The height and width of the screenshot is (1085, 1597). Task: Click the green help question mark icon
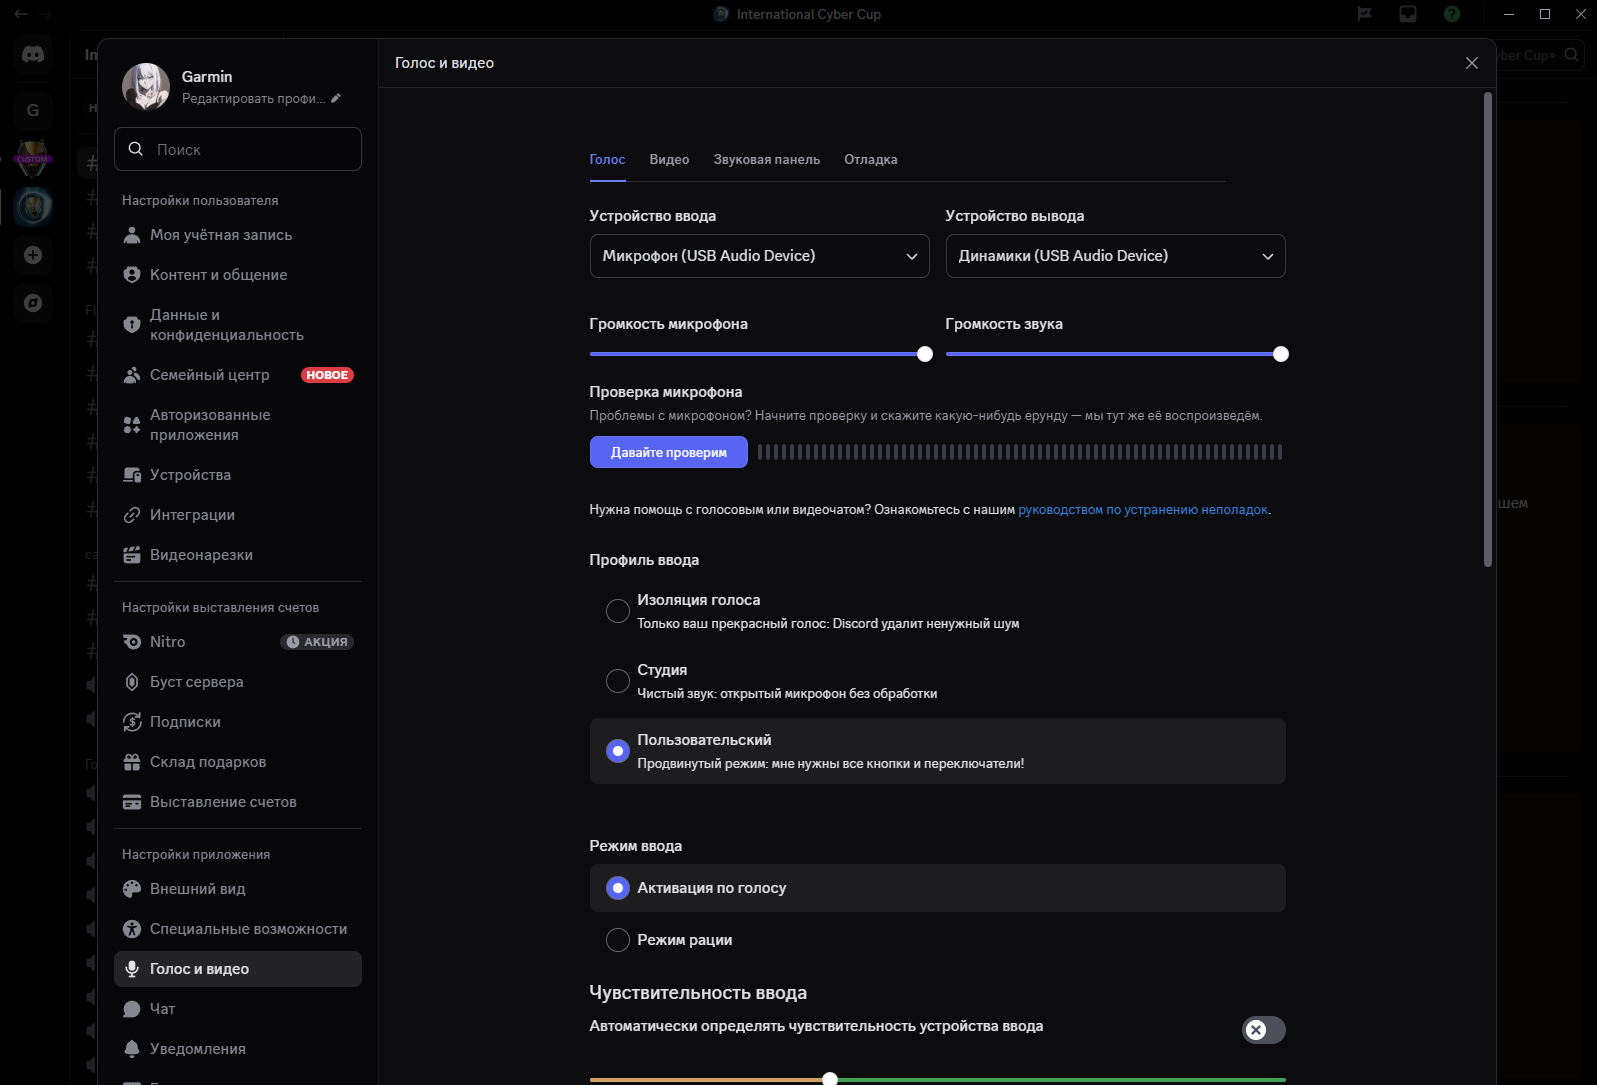[1452, 14]
